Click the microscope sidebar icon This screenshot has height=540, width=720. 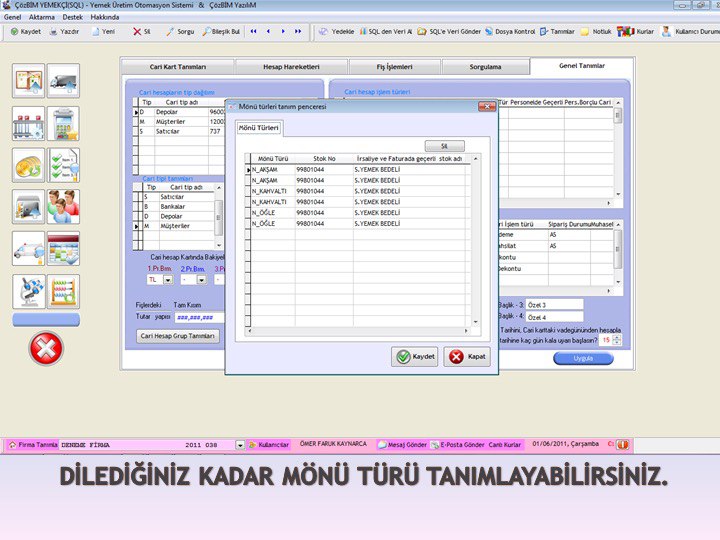tap(28, 291)
